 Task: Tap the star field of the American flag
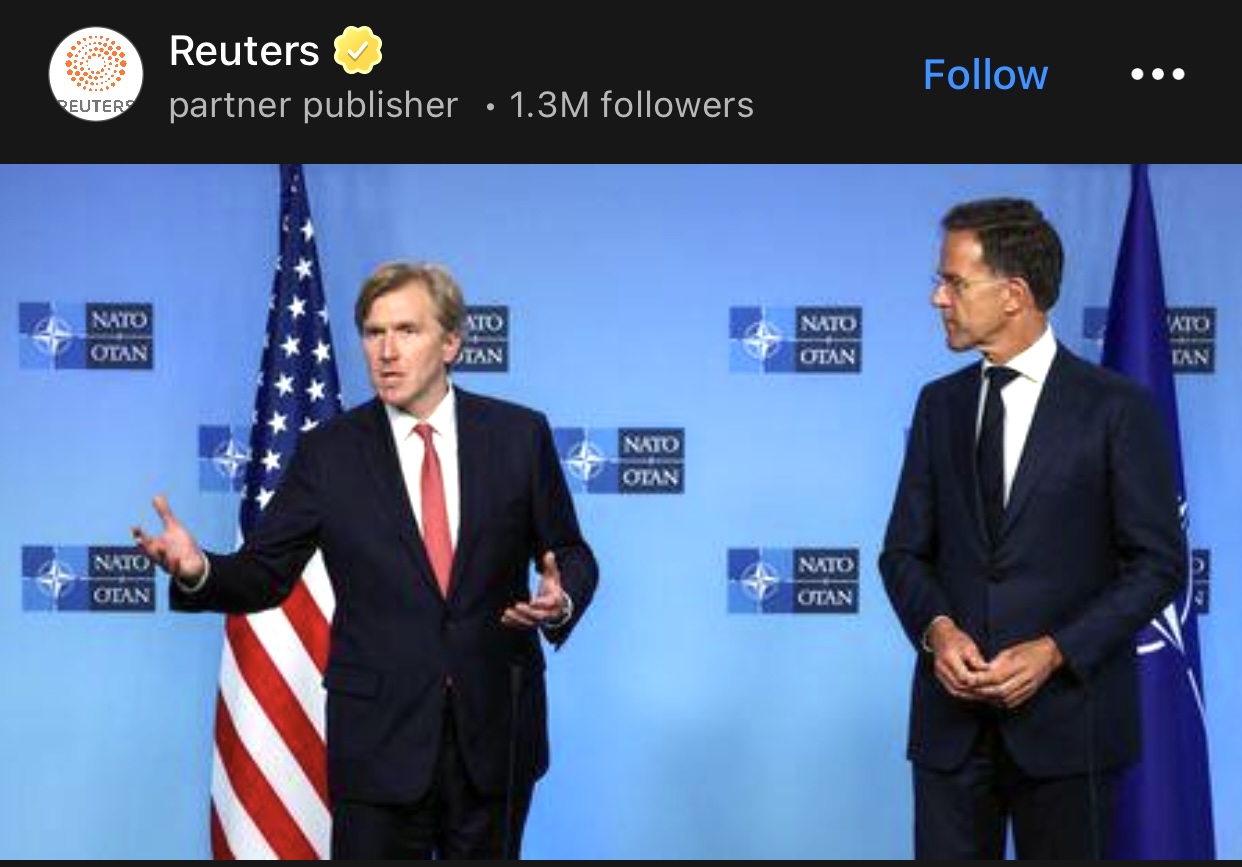[290, 340]
